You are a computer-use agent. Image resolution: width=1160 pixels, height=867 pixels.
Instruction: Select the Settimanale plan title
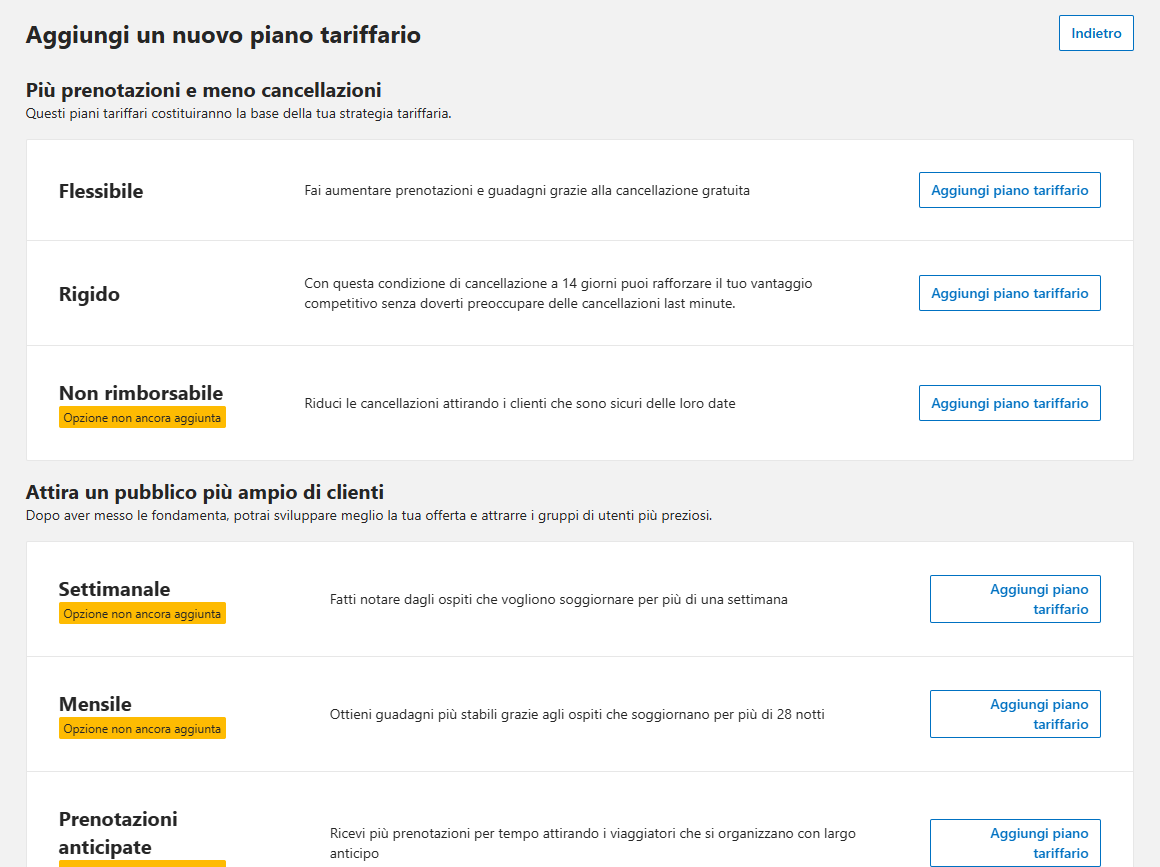[114, 589]
